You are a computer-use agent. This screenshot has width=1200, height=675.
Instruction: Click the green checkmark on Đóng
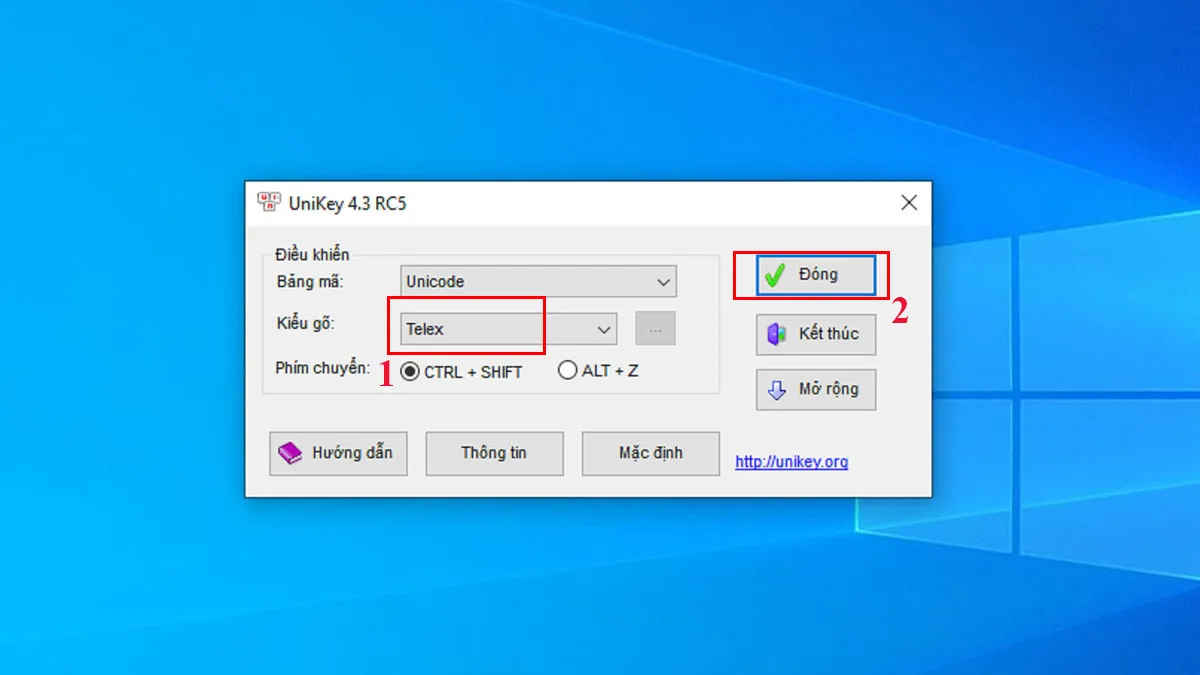[773, 275]
